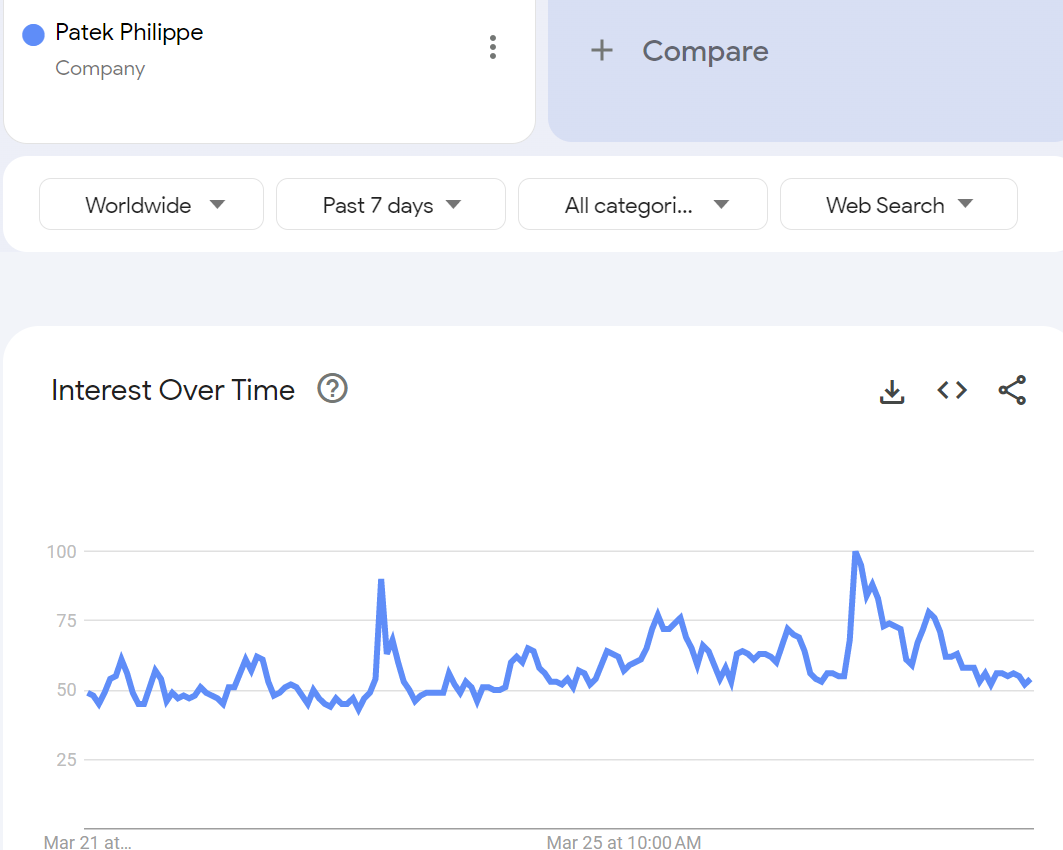Download the chart data as CSV
Screen dimensions: 1063x850
(892, 391)
